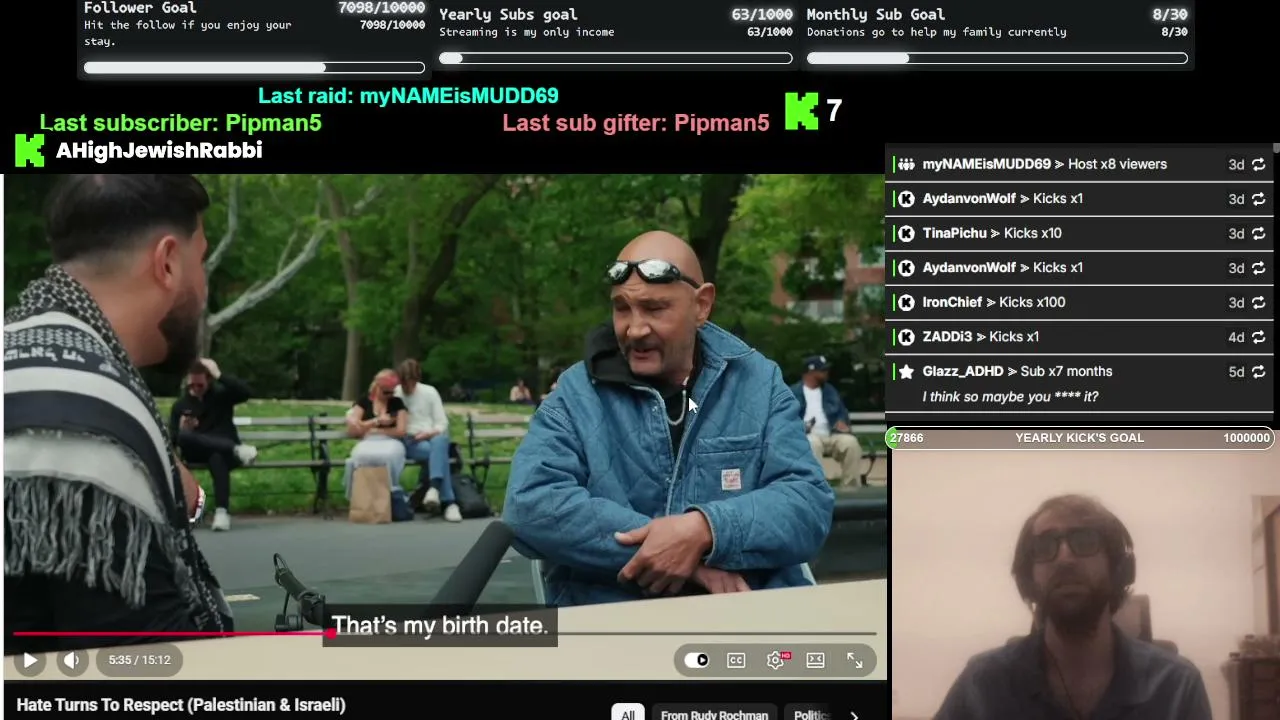The width and height of the screenshot is (1280, 720).
Task: Toggle the autoplay switch in video controls
Action: (696, 660)
